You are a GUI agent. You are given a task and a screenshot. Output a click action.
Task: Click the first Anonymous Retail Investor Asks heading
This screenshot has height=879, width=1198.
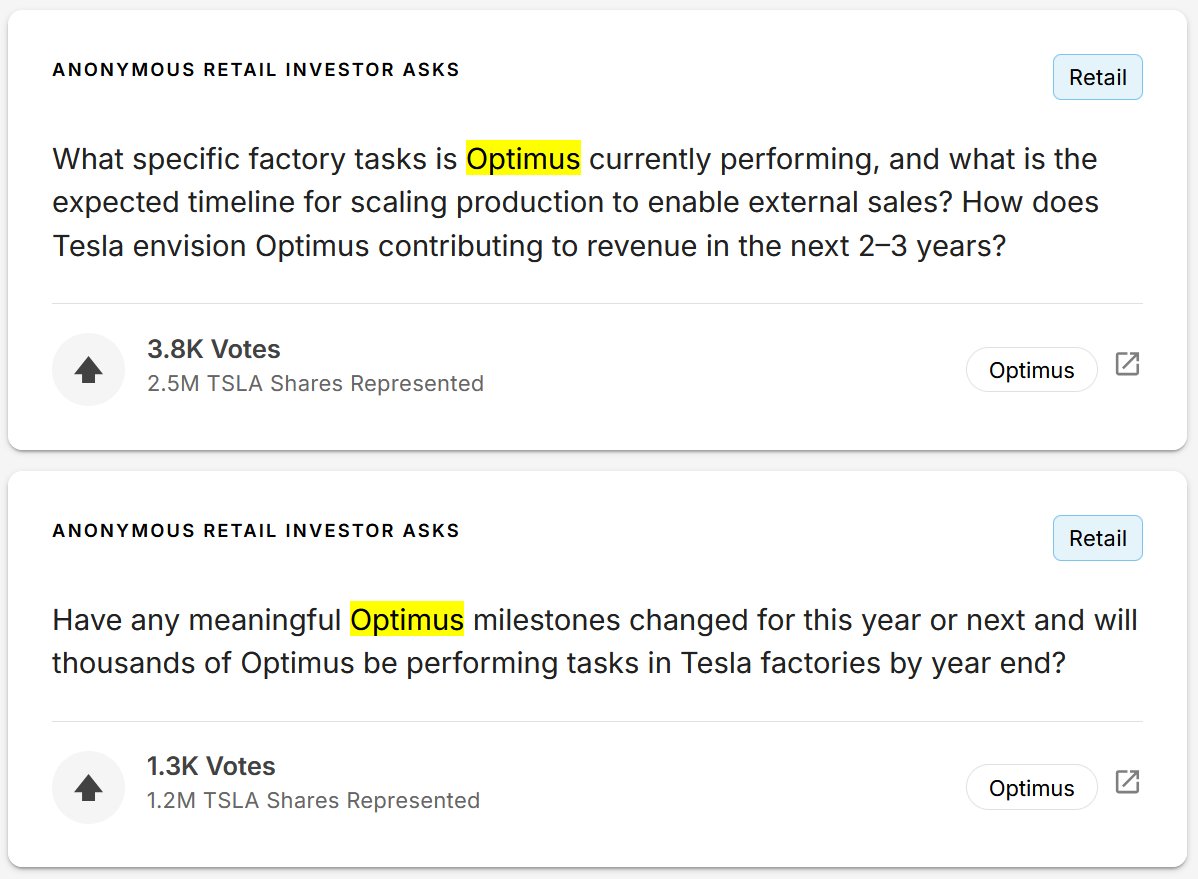(x=256, y=70)
